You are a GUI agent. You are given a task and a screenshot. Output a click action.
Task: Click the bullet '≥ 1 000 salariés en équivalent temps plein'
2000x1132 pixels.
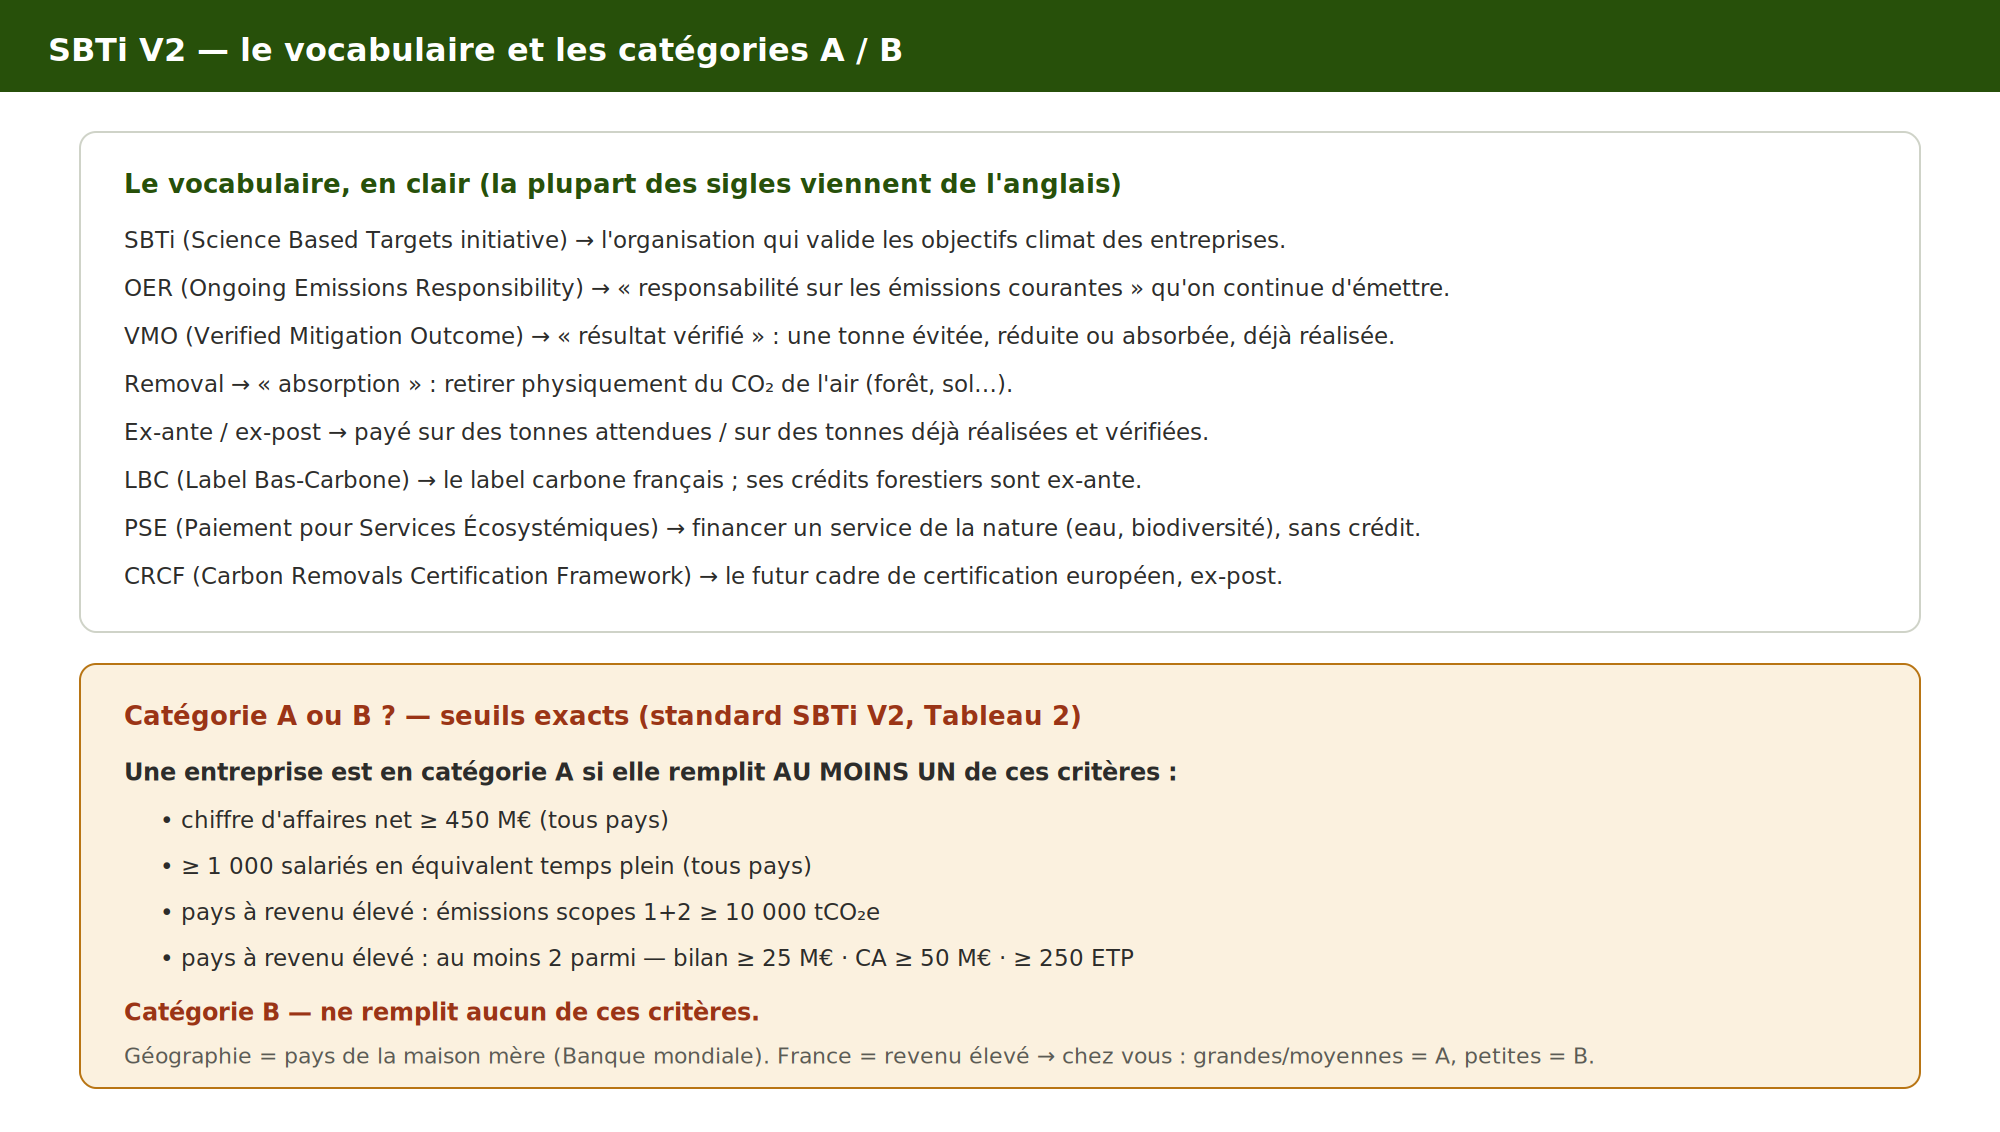tap(486, 866)
